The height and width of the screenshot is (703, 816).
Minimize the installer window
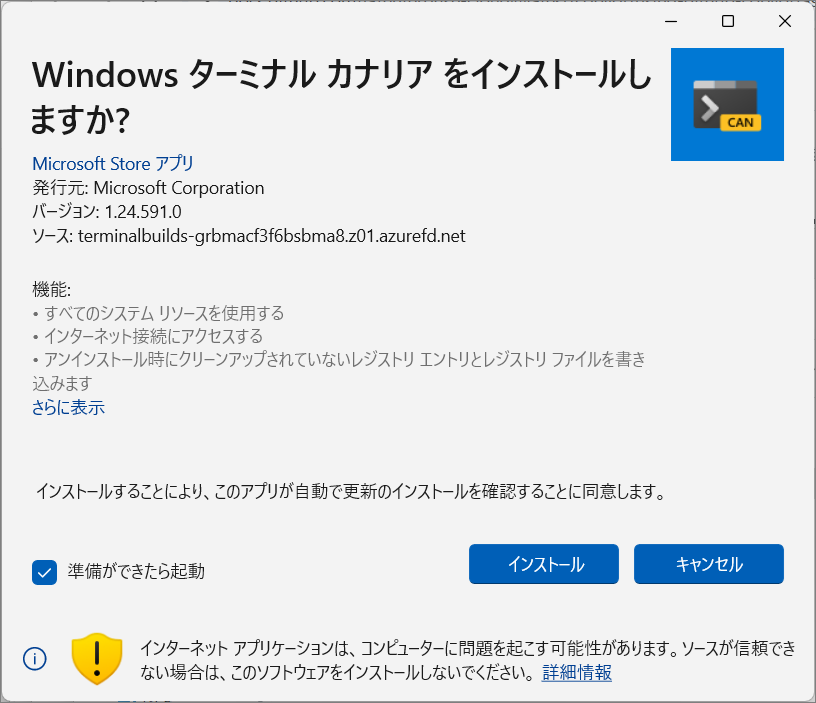(x=671, y=21)
